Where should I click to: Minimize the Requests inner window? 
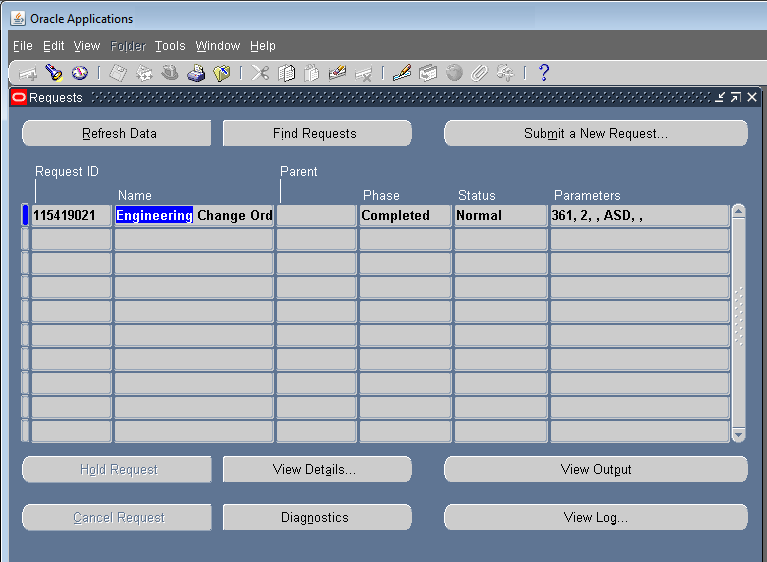tap(720, 97)
